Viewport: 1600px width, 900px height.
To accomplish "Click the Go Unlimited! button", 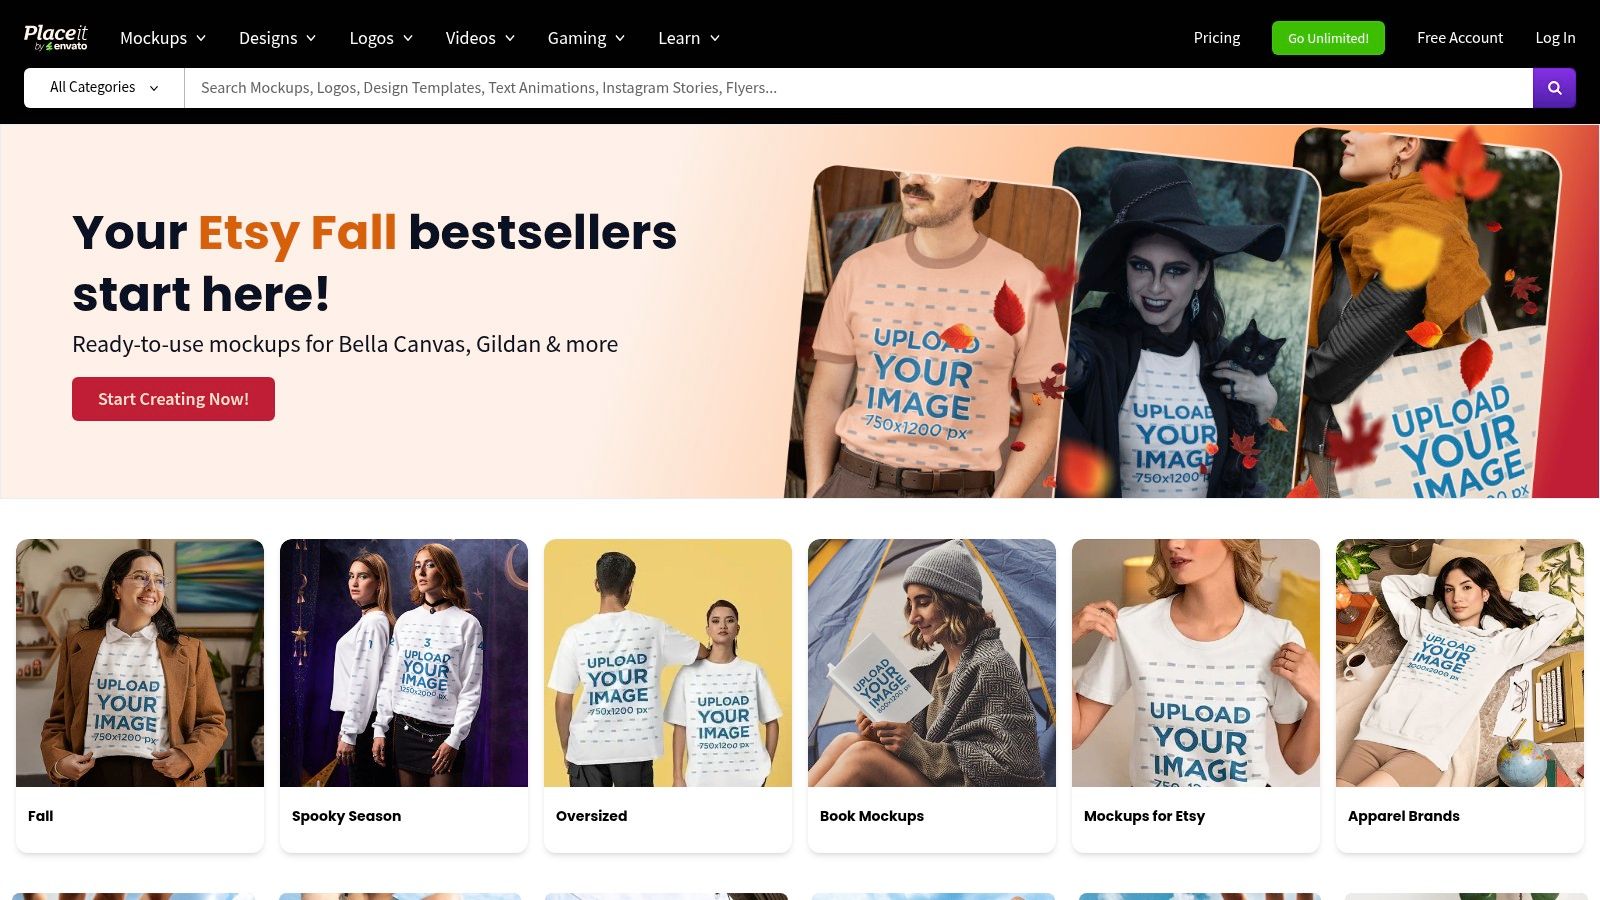I will click(x=1328, y=38).
